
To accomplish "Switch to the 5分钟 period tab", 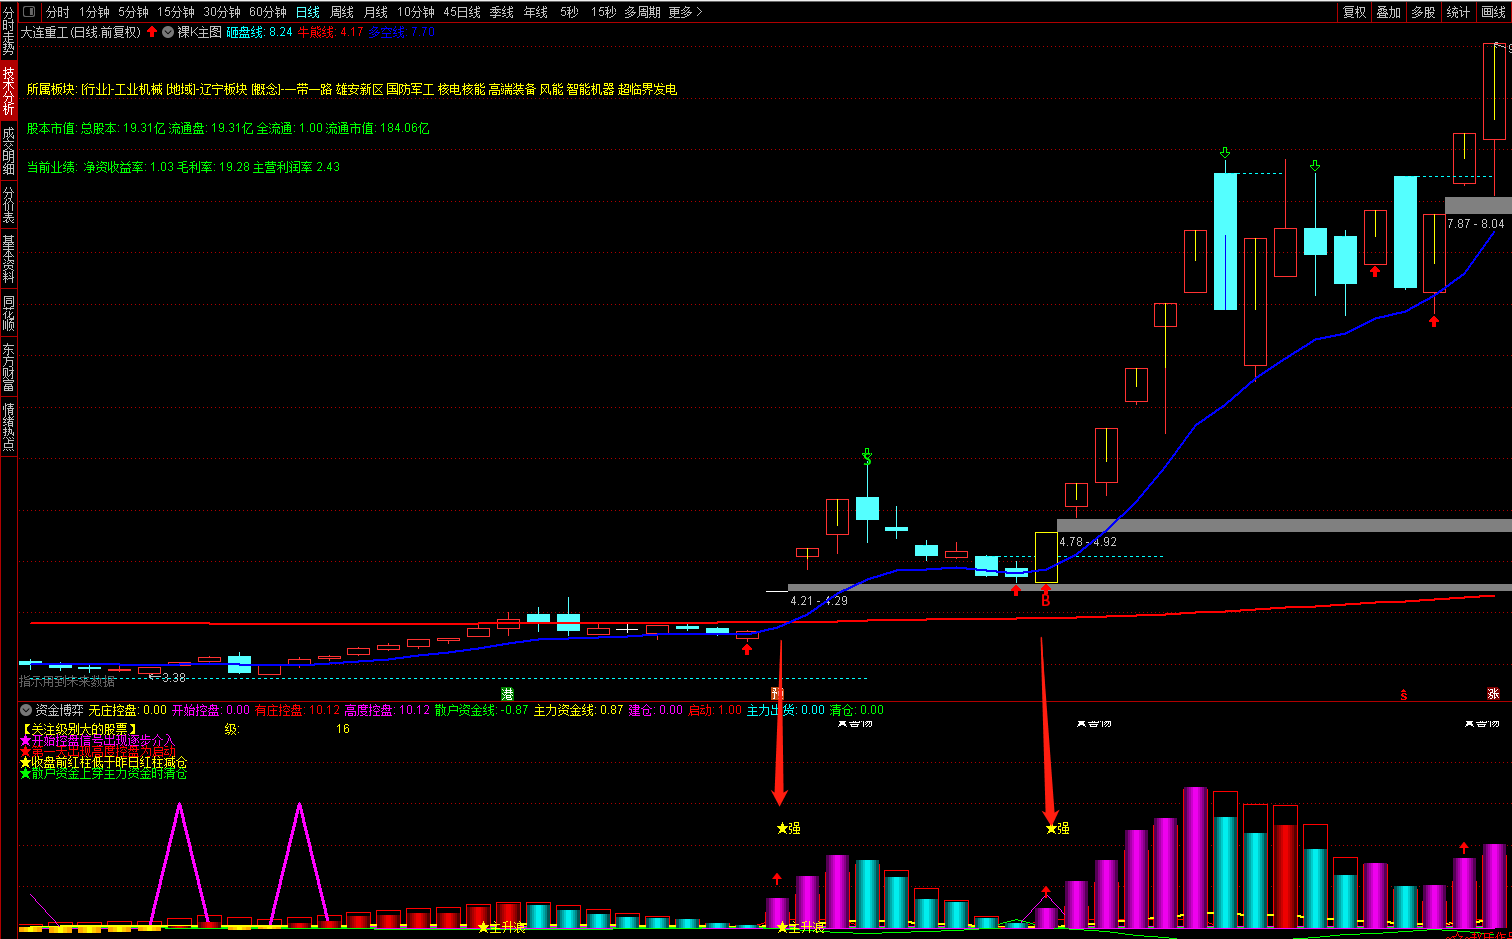I will [x=133, y=12].
